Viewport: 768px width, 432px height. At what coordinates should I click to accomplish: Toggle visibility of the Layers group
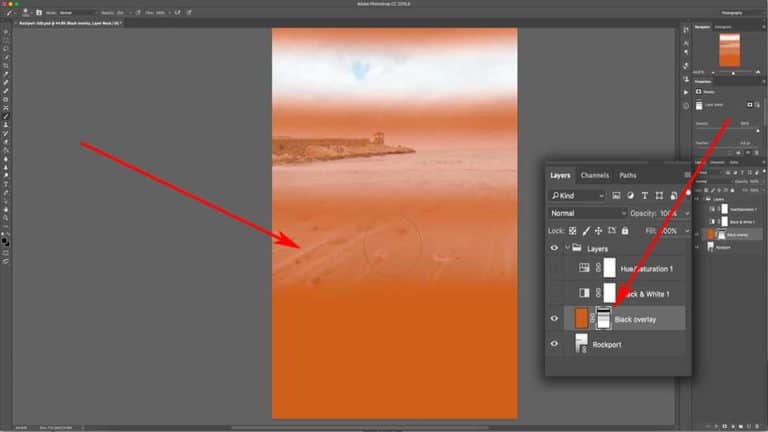554,248
